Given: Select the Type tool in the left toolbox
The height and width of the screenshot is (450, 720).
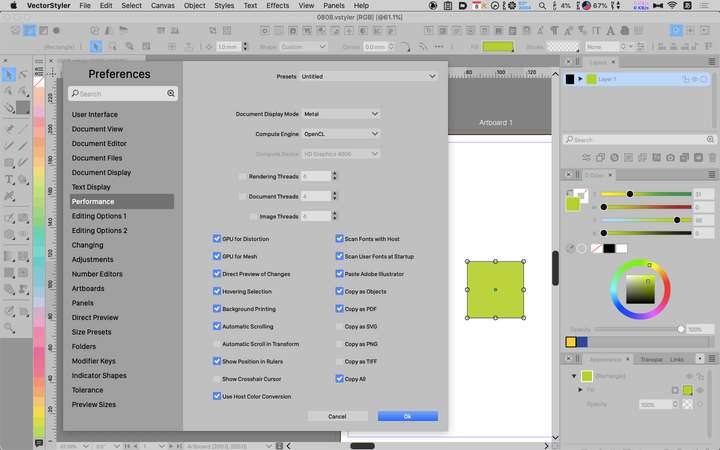Looking at the screenshot, I should [x=9, y=180].
